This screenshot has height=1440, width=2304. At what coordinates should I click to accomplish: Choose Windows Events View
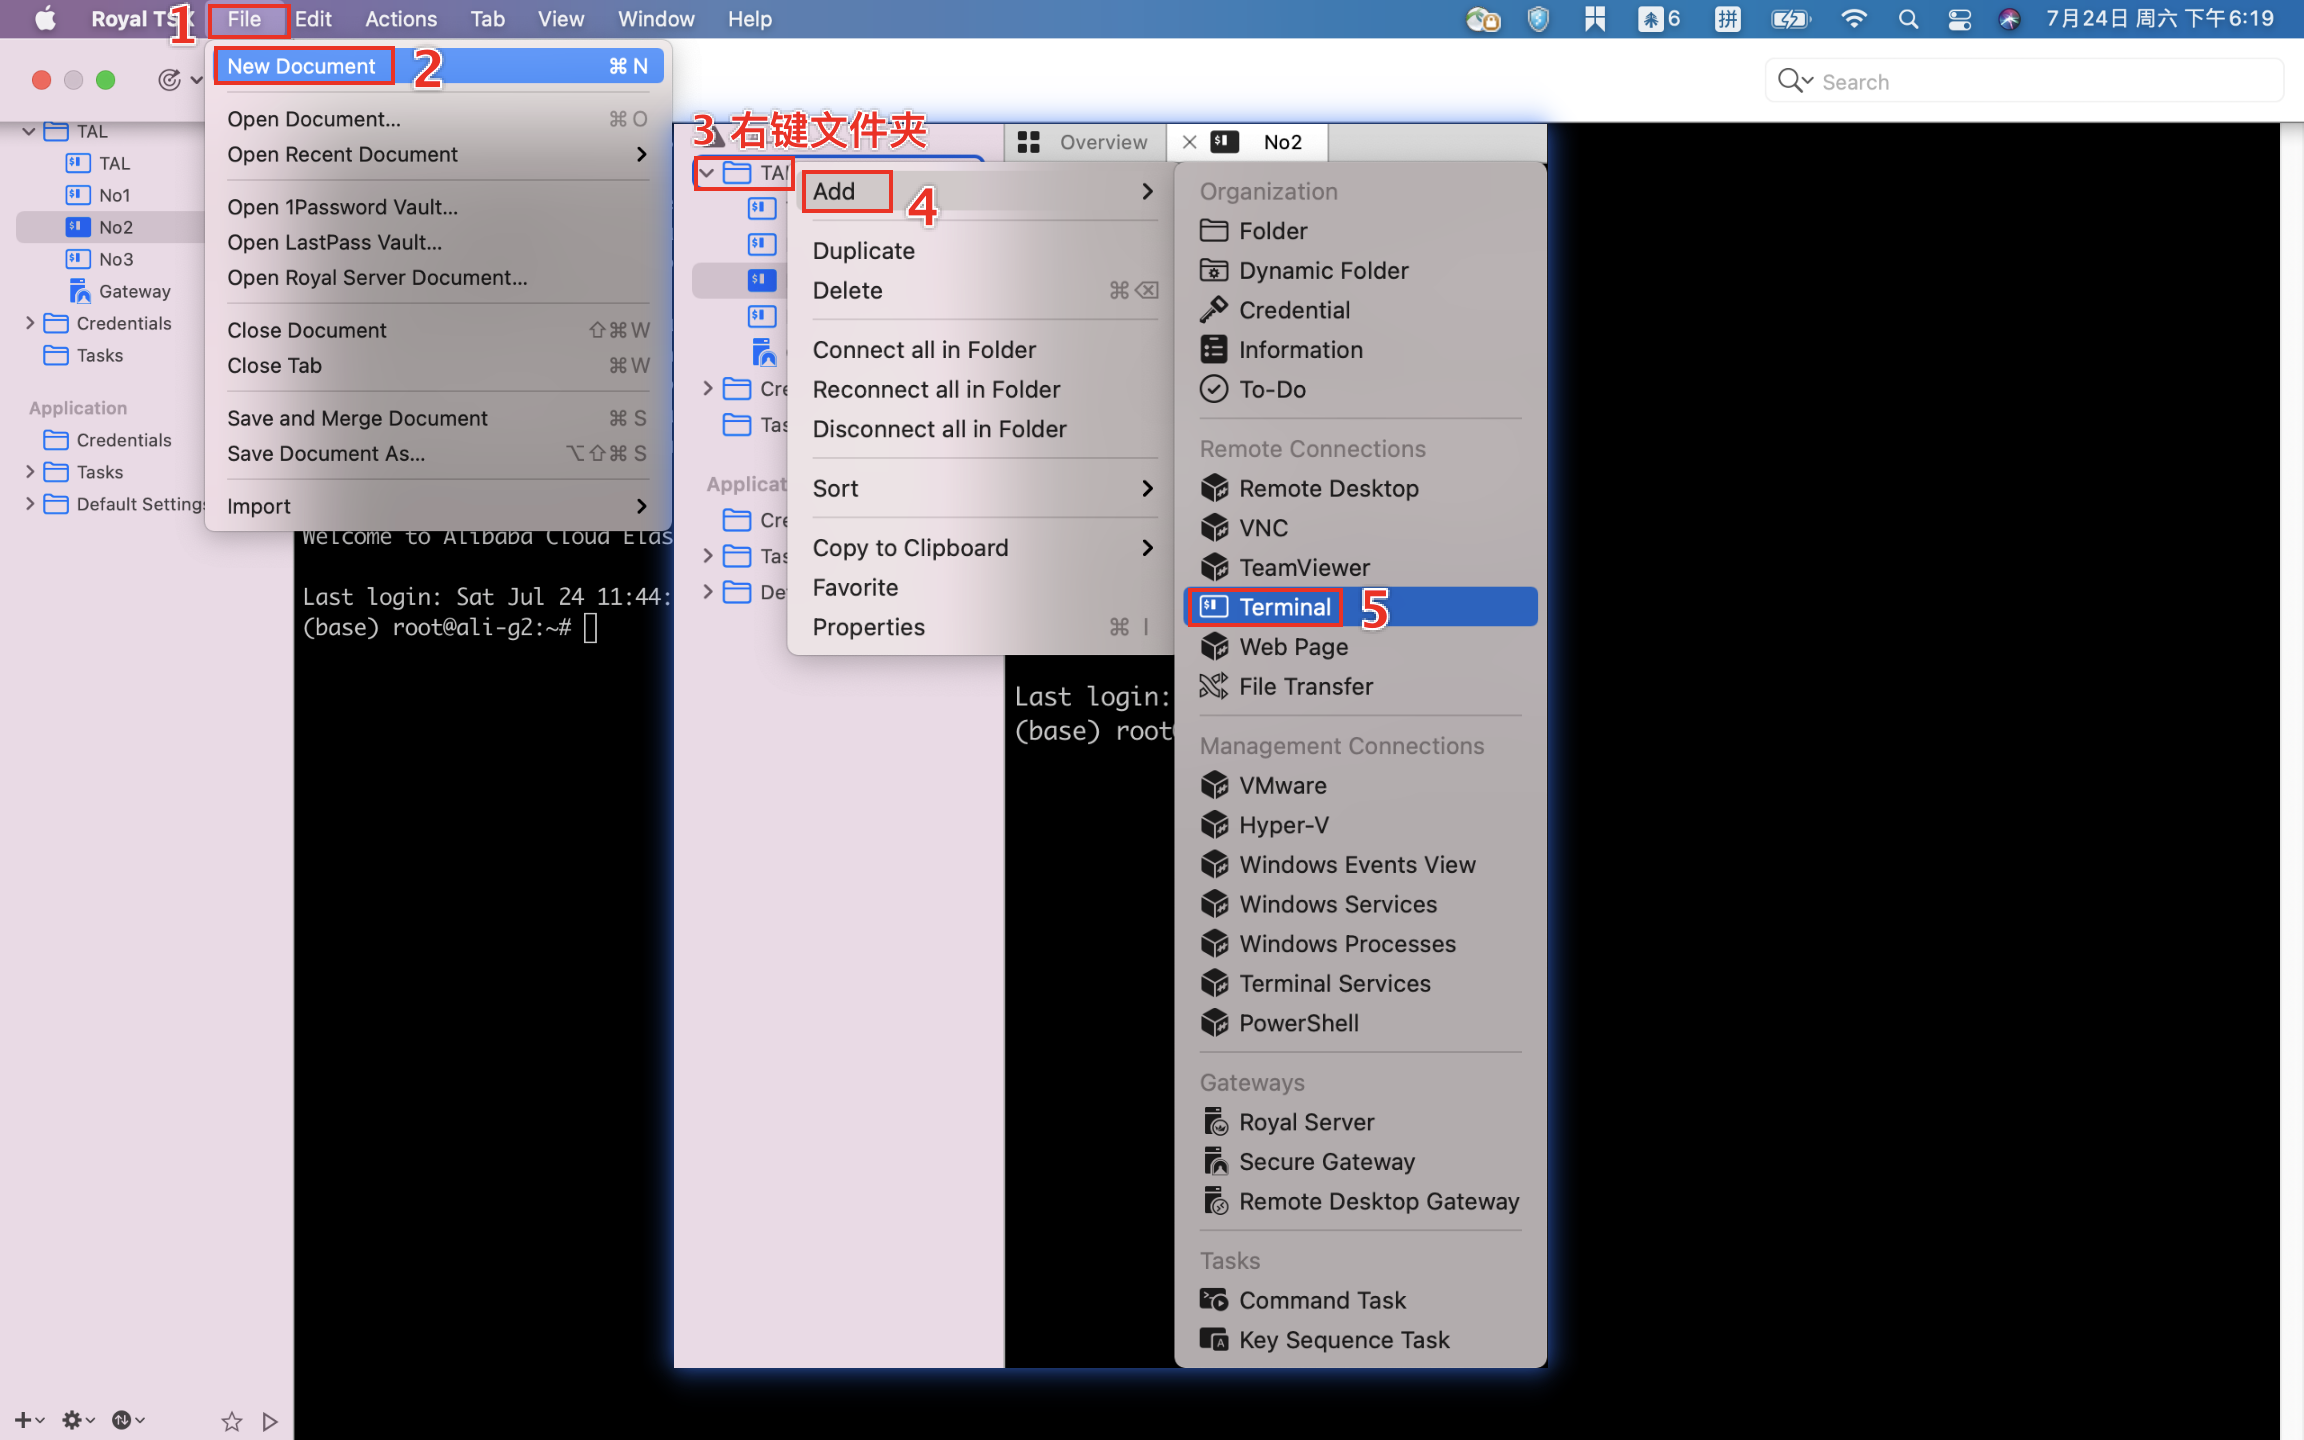pyautogui.click(x=1360, y=865)
